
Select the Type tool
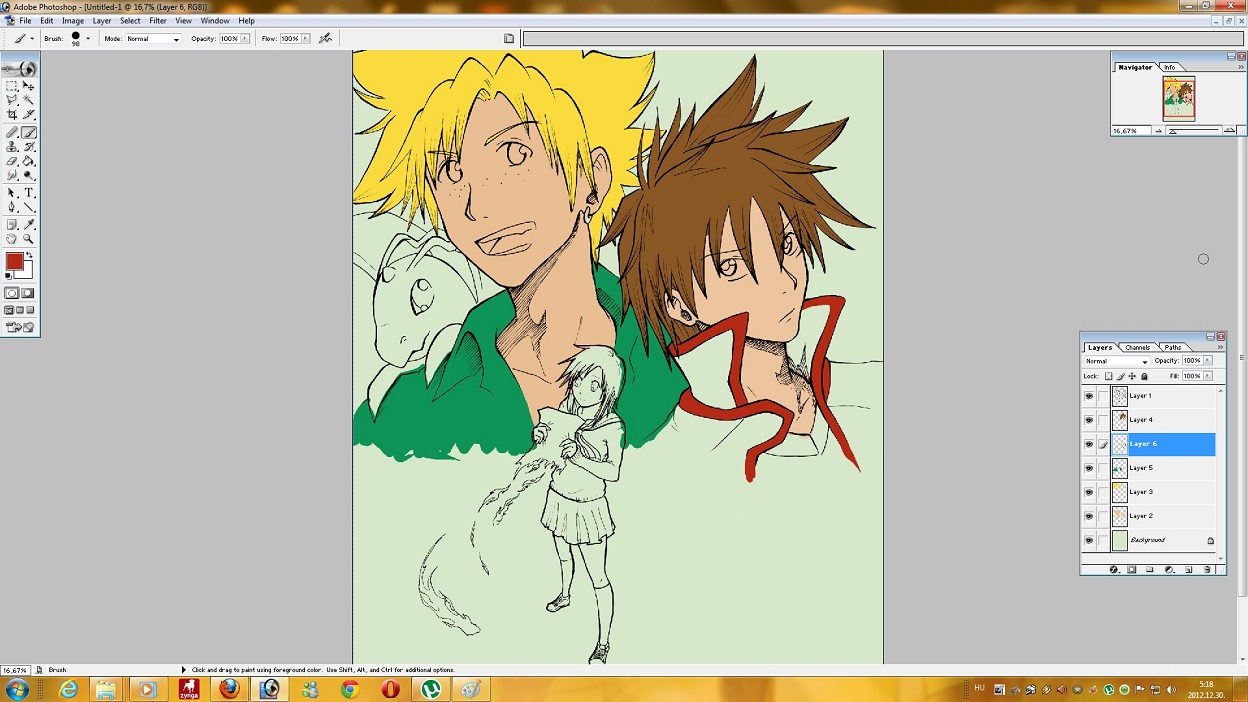pos(29,193)
